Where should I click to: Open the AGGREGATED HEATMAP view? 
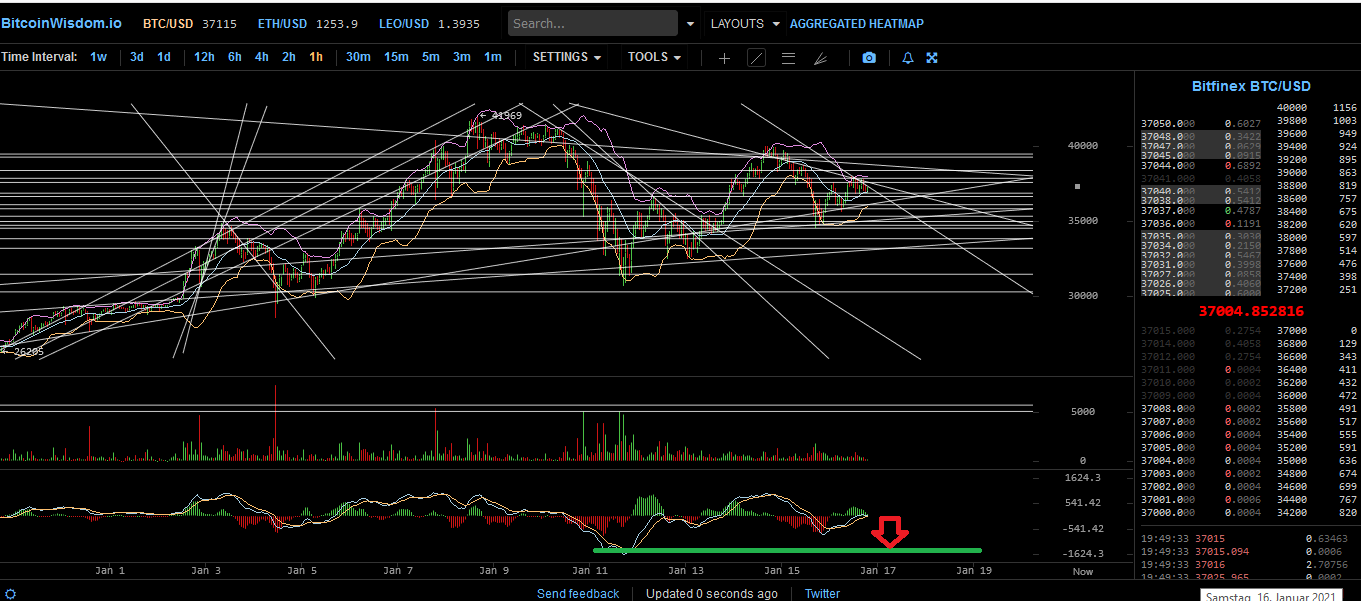coord(857,23)
